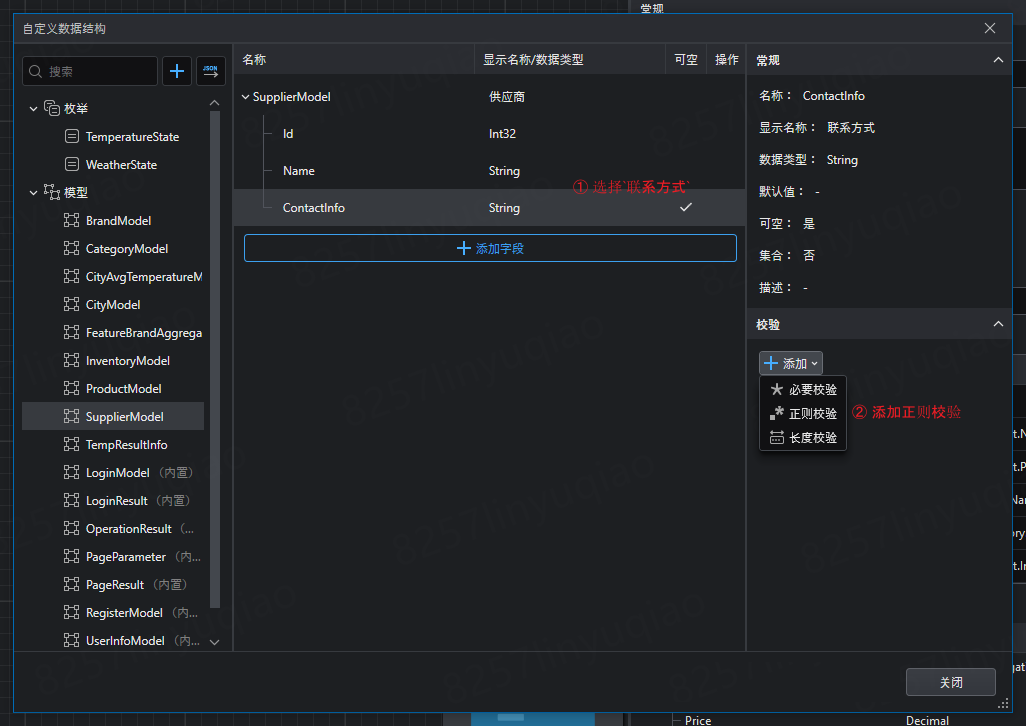Click the ruler icon for 长度校验
The image size is (1026, 726).
coord(777,437)
